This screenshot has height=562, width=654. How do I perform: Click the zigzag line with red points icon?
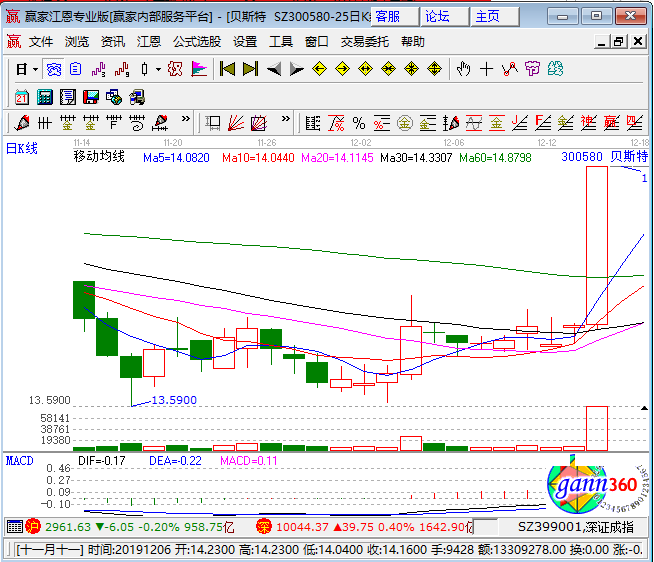point(509,69)
